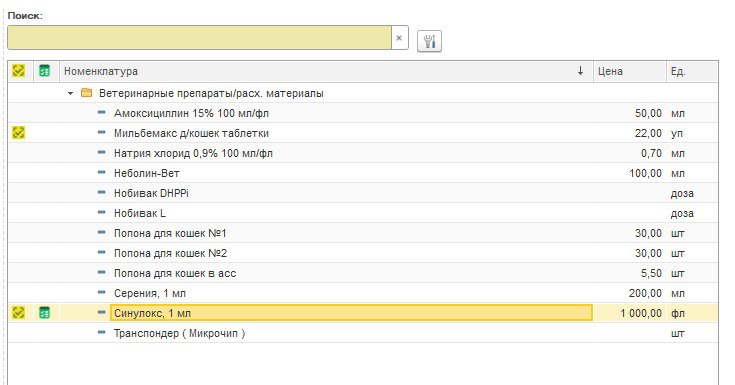Click unit уп of Мильбемакс row
Viewport: 735px width, 385px height.
click(677, 134)
